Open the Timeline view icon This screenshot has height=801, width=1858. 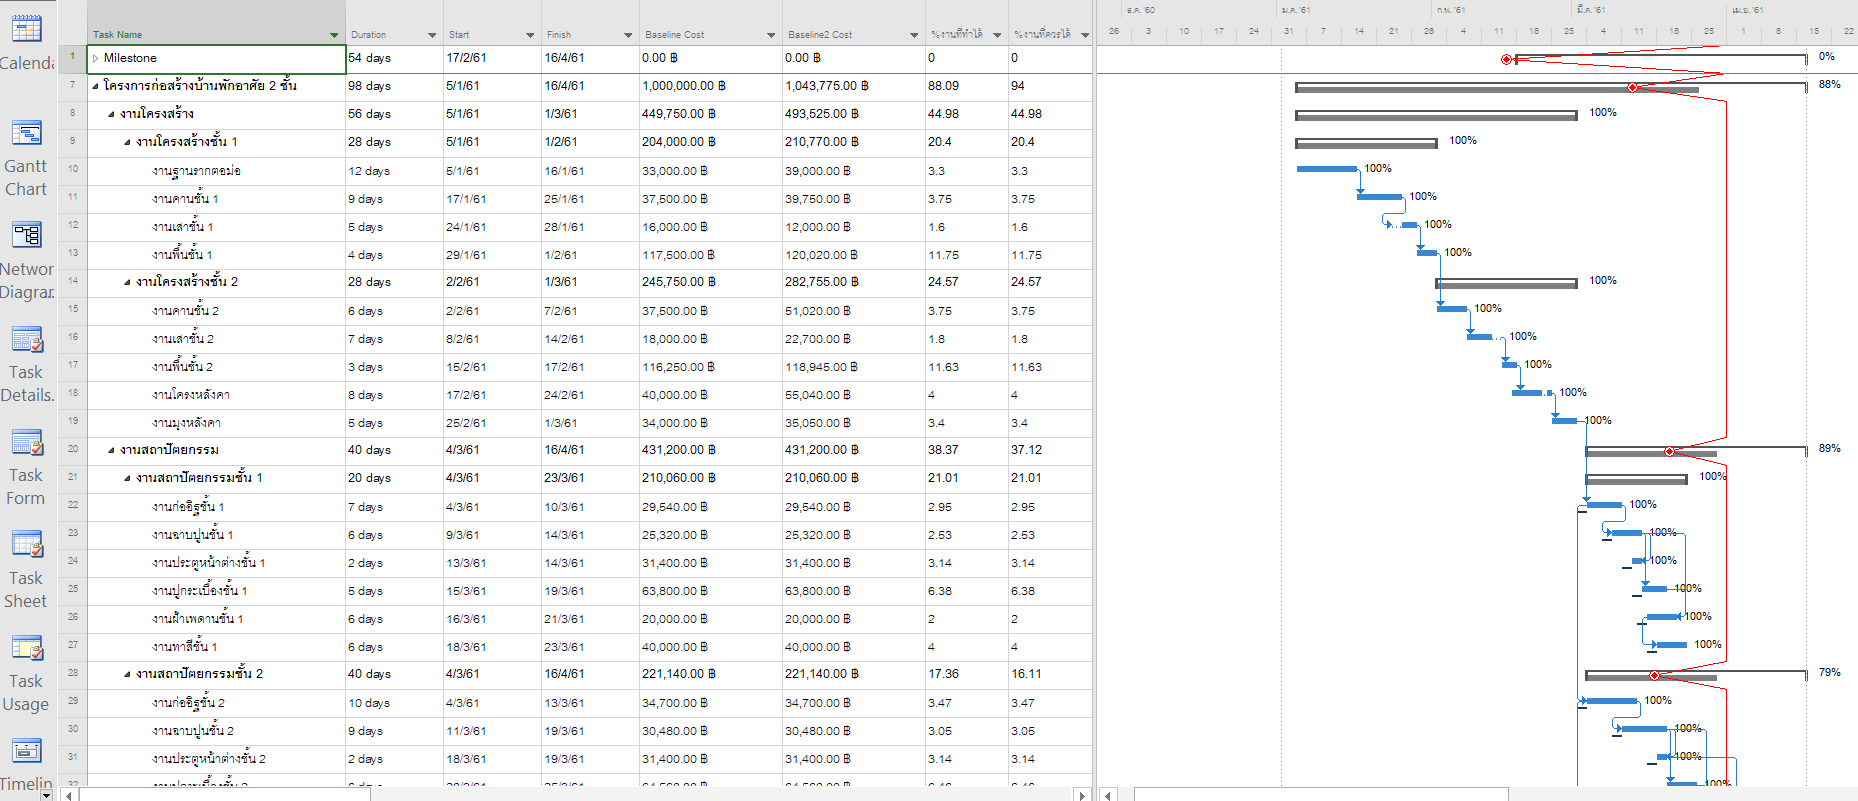26,750
